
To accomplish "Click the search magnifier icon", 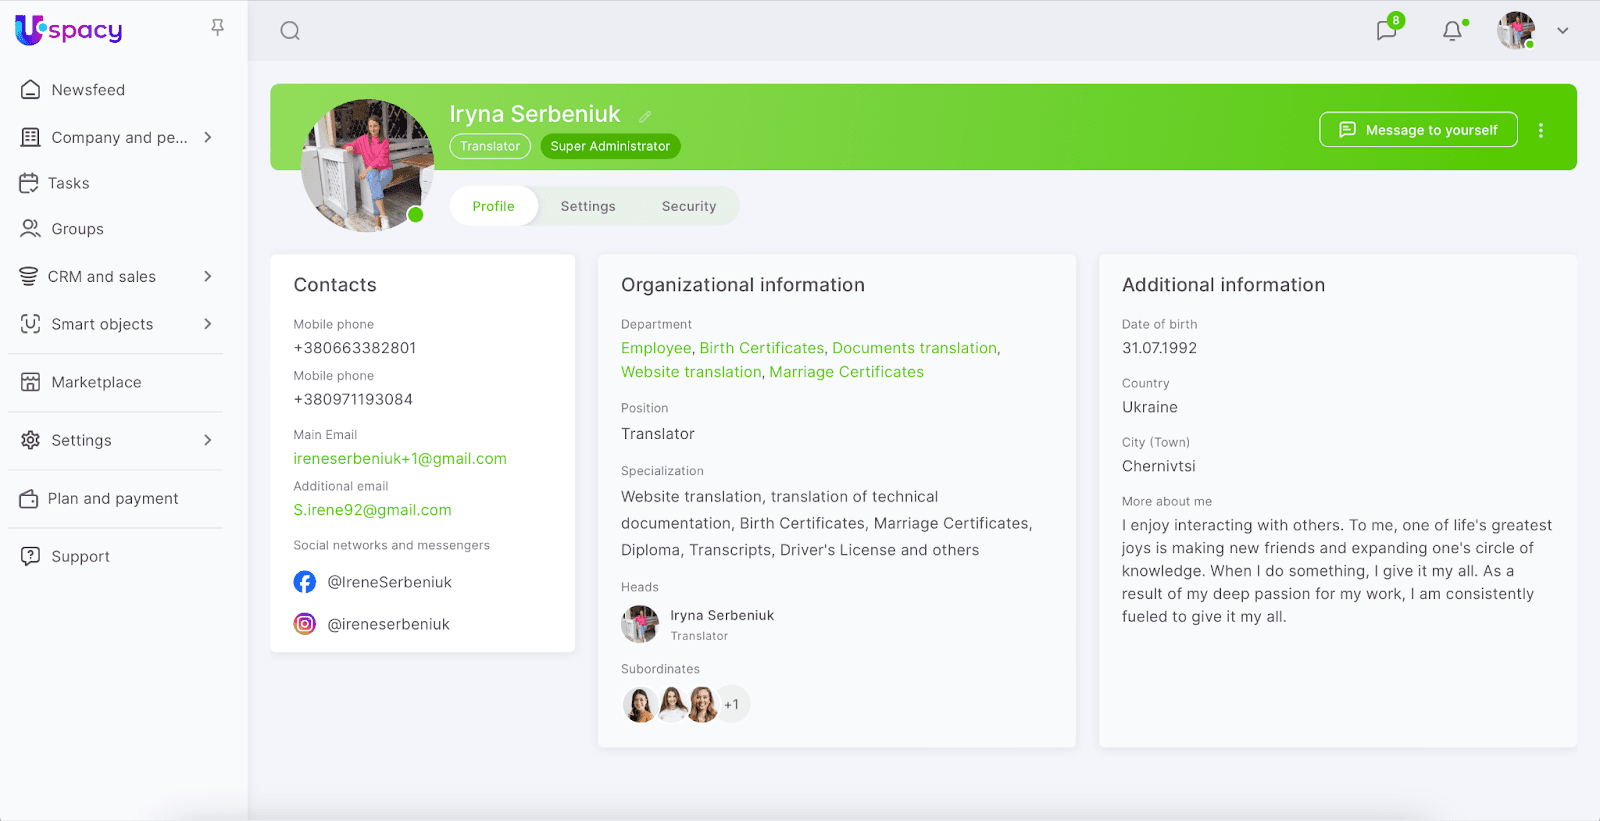I will [x=290, y=31].
